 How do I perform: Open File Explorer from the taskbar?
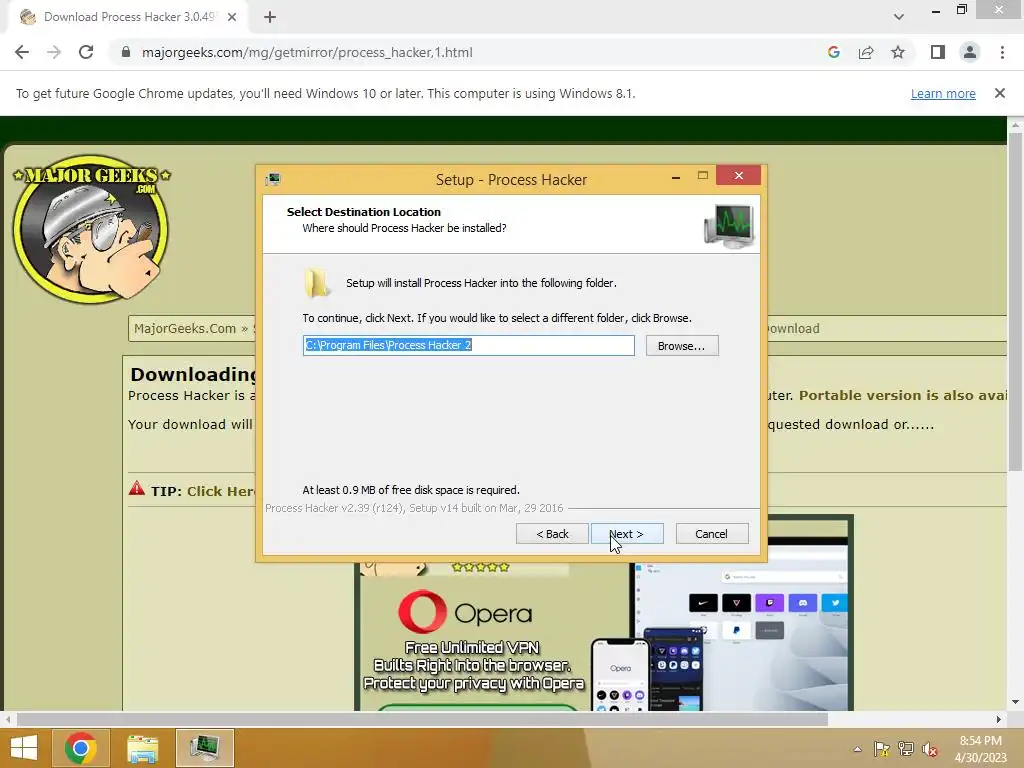(x=142, y=748)
